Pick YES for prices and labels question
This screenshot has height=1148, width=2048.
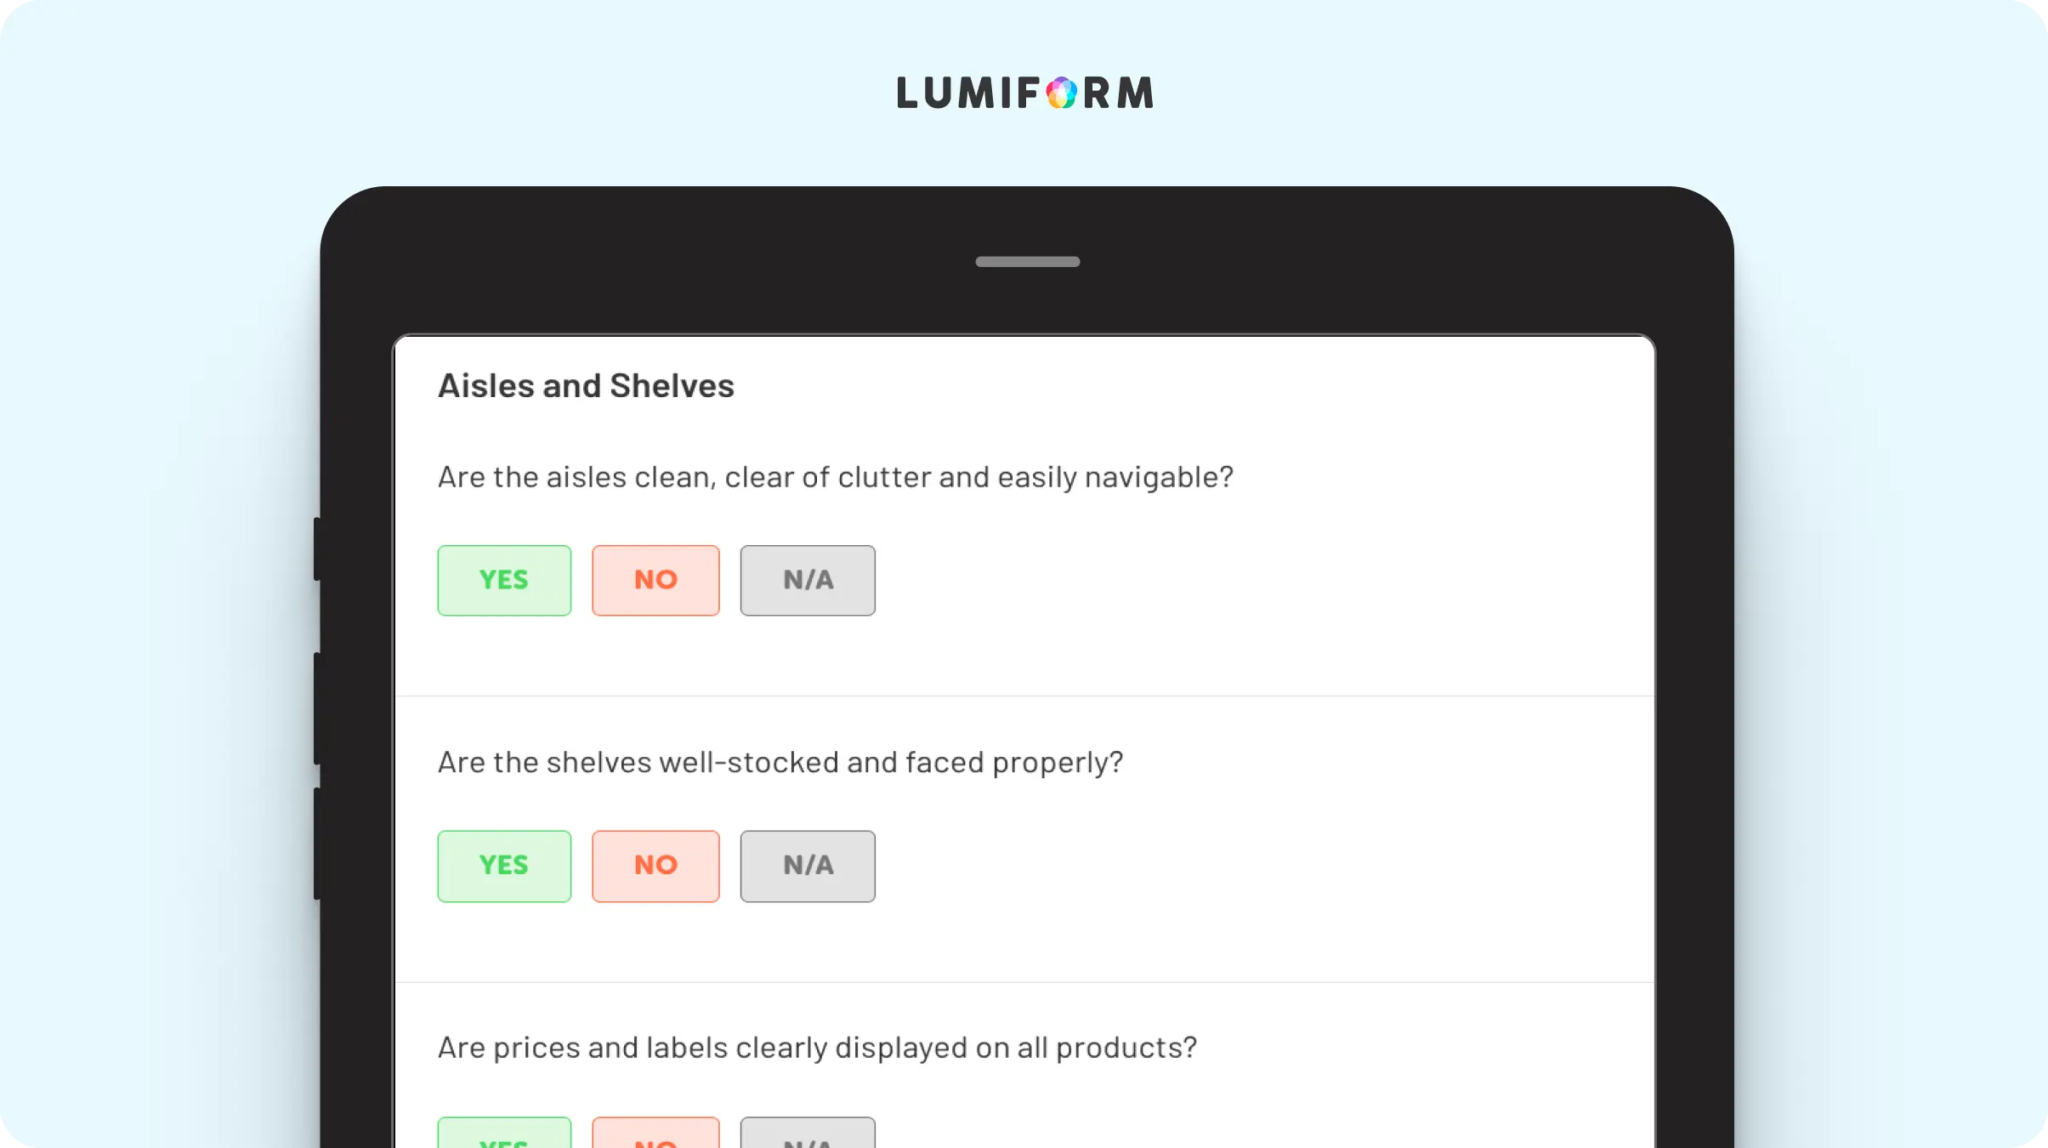(504, 1136)
